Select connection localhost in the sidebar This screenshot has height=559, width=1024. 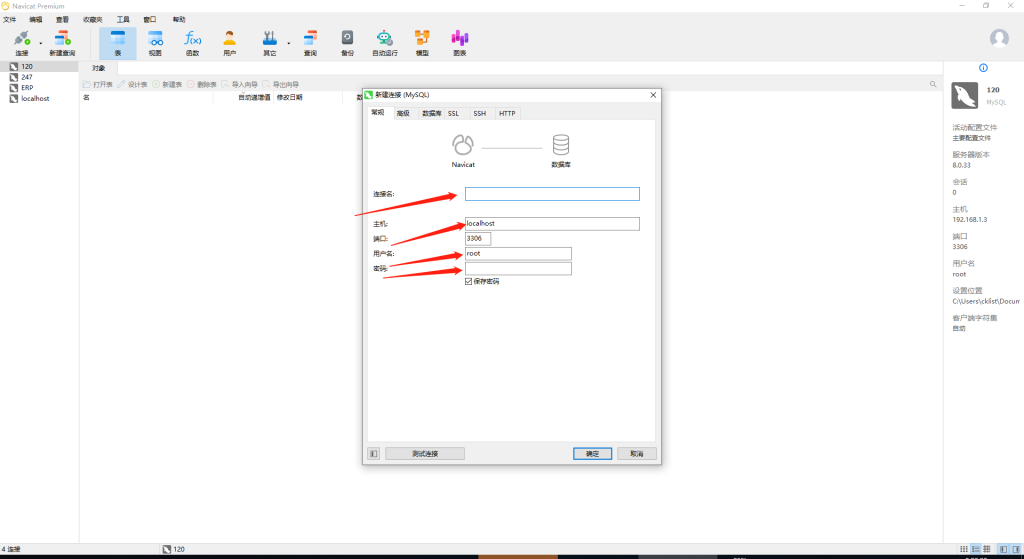(39, 99)
